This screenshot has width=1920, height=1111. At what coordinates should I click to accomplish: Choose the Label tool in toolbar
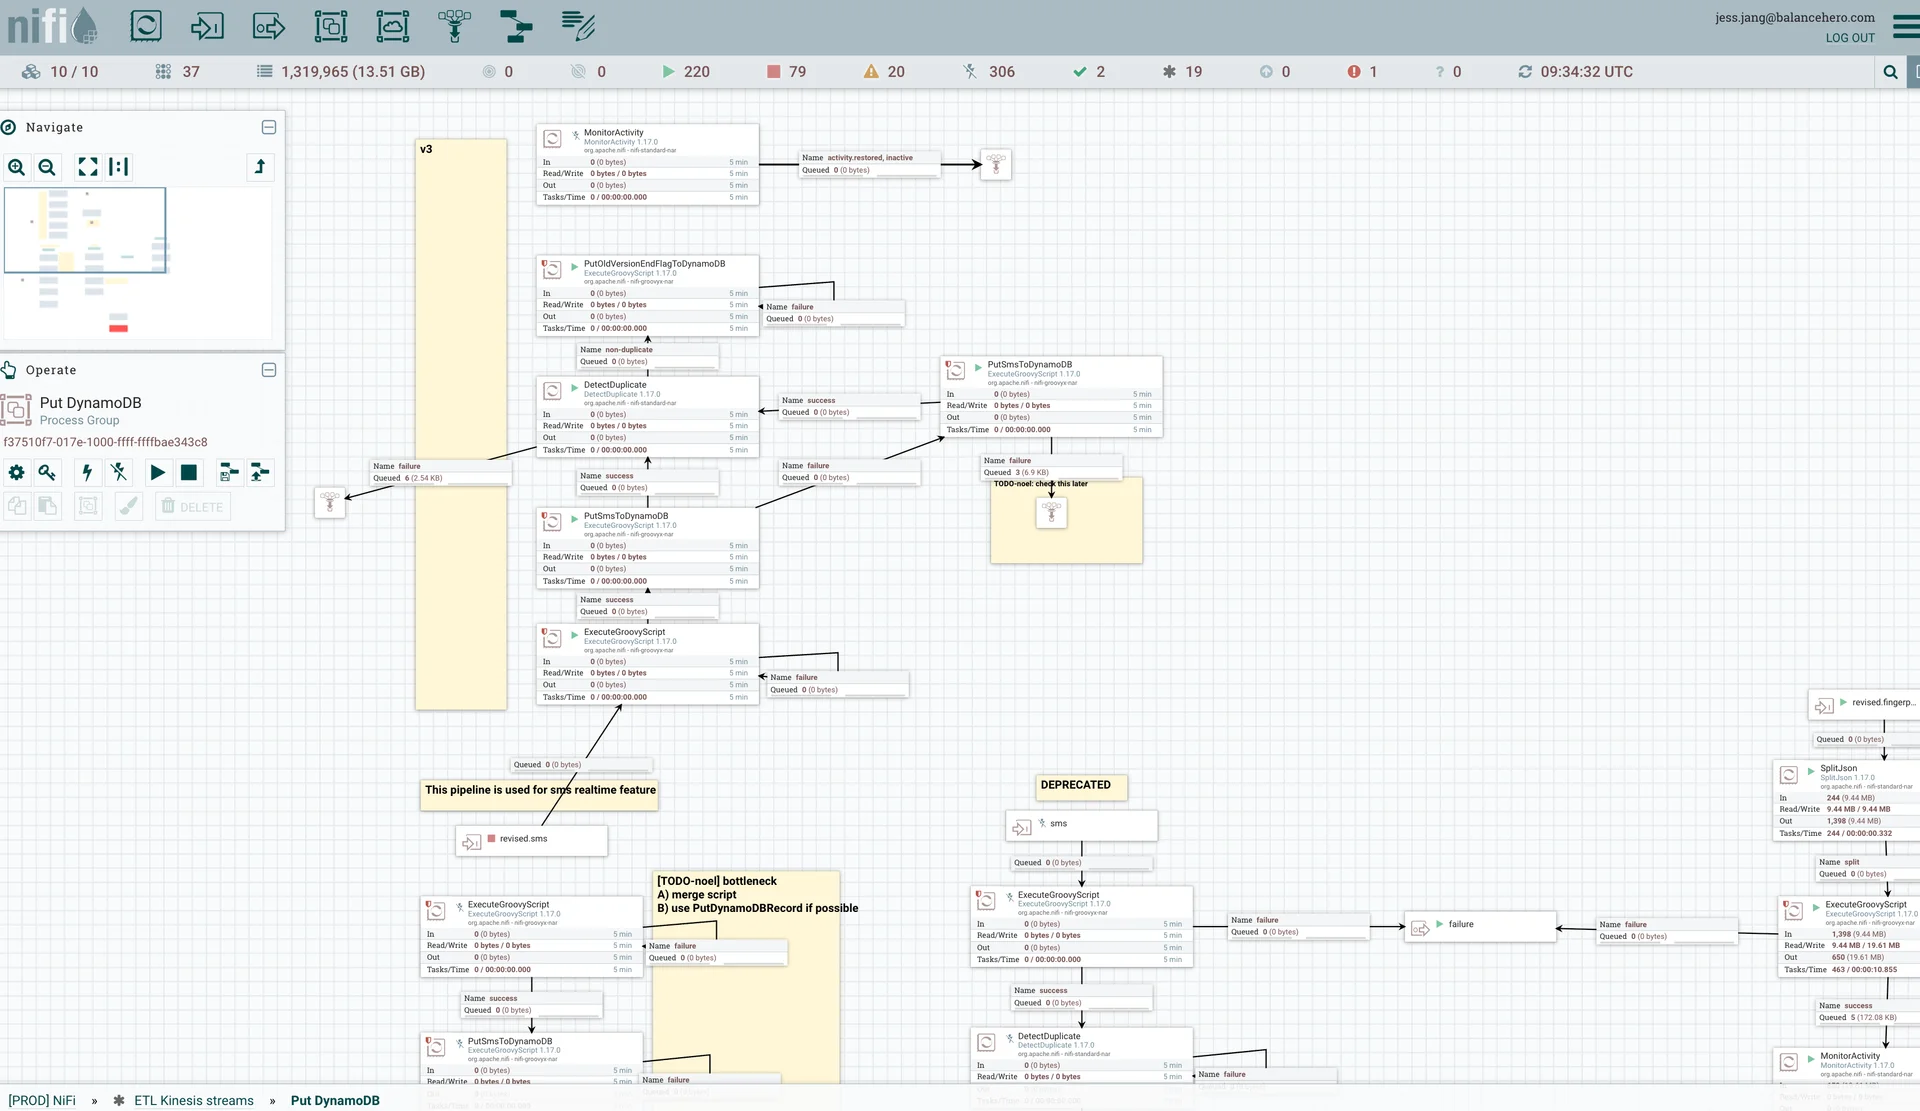[x=578, y=26]
